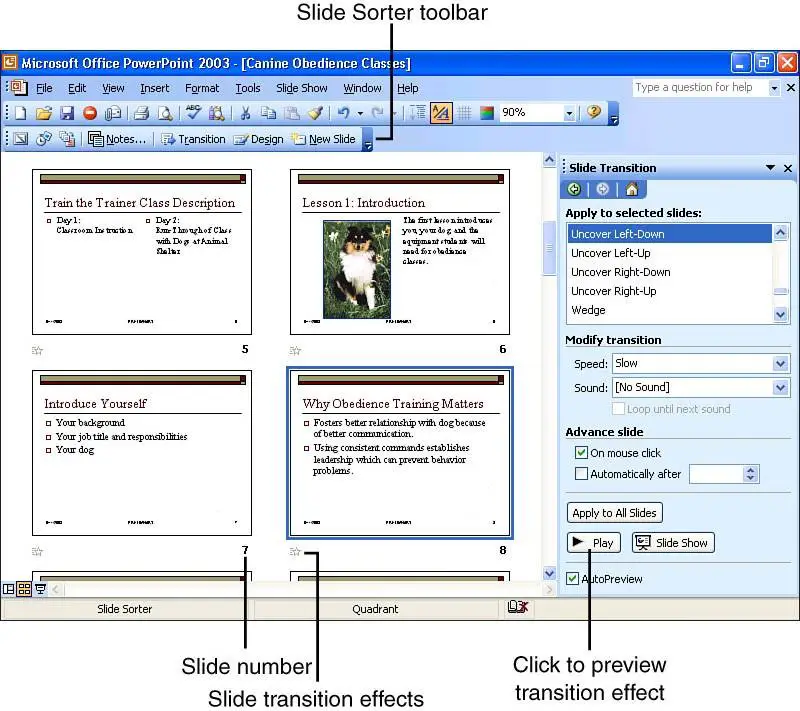The width and height of the screenshot is (800, 711).
Task: Cut the selection with the scissors icon
Action: click(x=245, y=113)
